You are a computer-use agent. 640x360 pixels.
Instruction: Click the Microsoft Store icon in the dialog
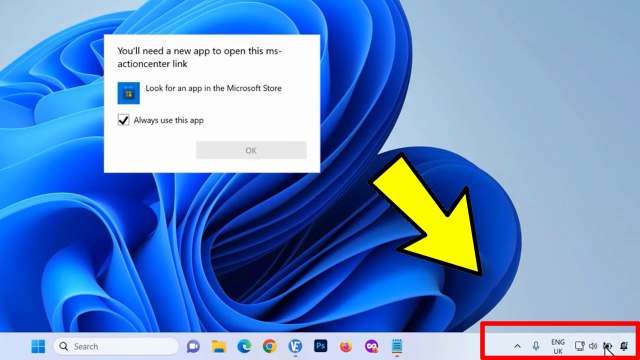pyautogui.click(x=129, y=93)
